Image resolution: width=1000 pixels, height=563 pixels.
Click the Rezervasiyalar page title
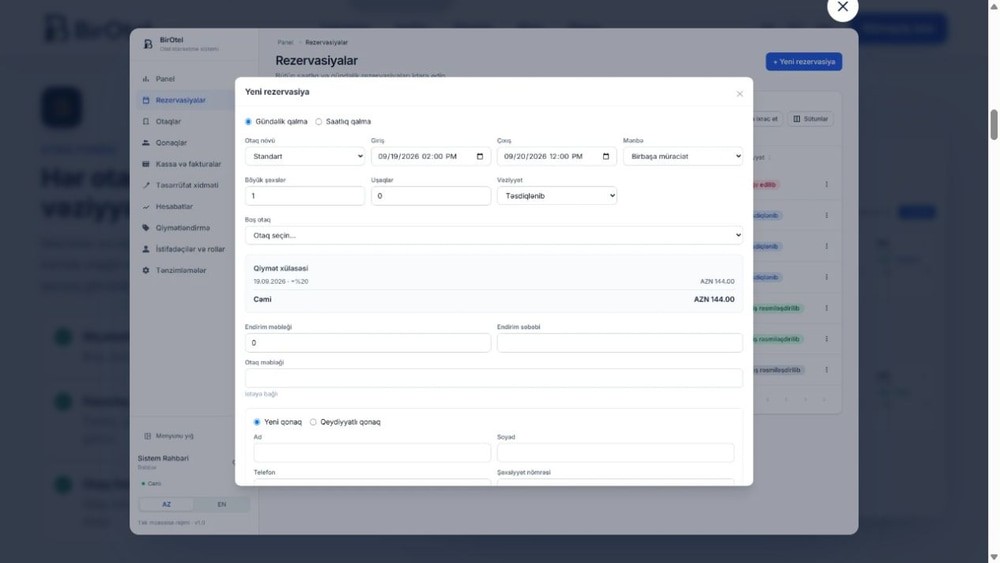pos(316,61)
